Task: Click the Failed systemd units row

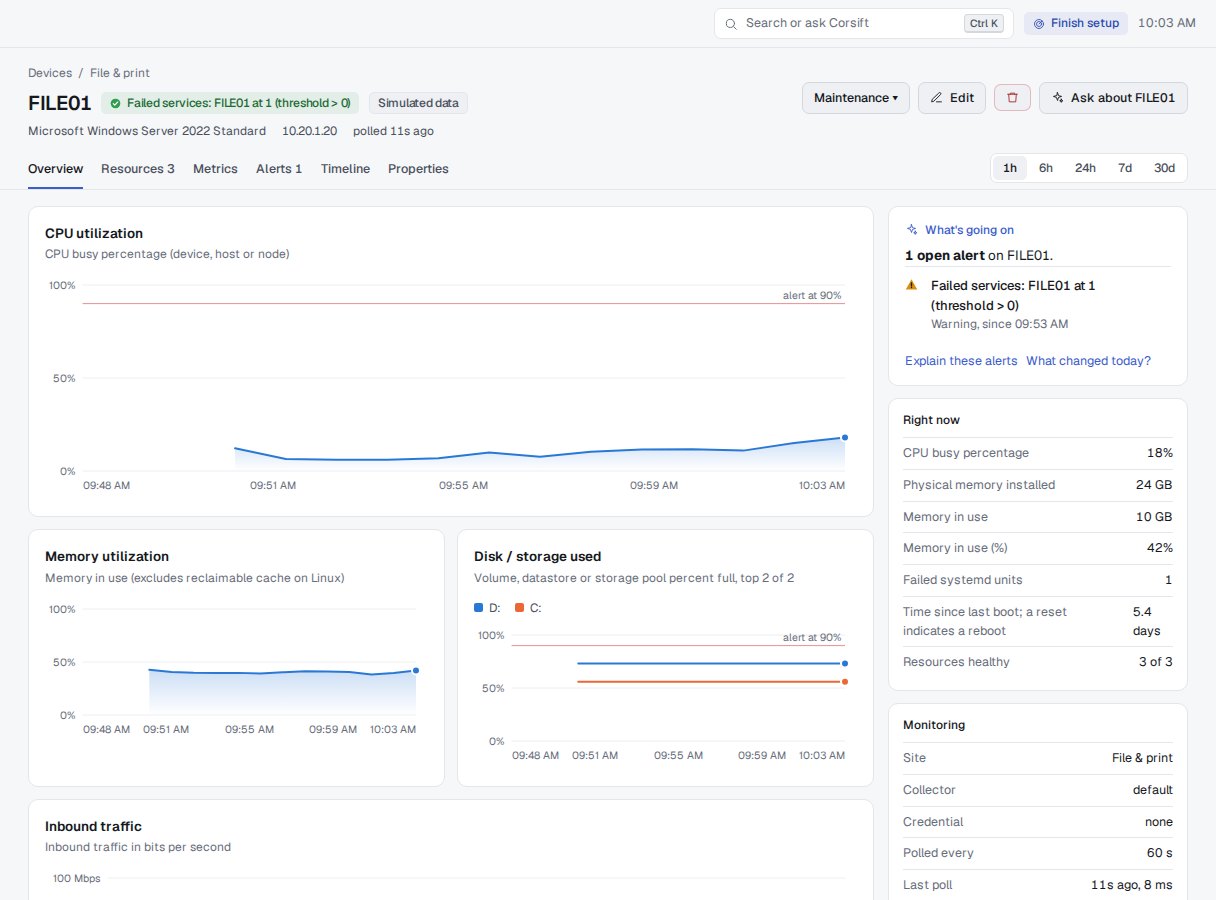Action: (1038, 580)
